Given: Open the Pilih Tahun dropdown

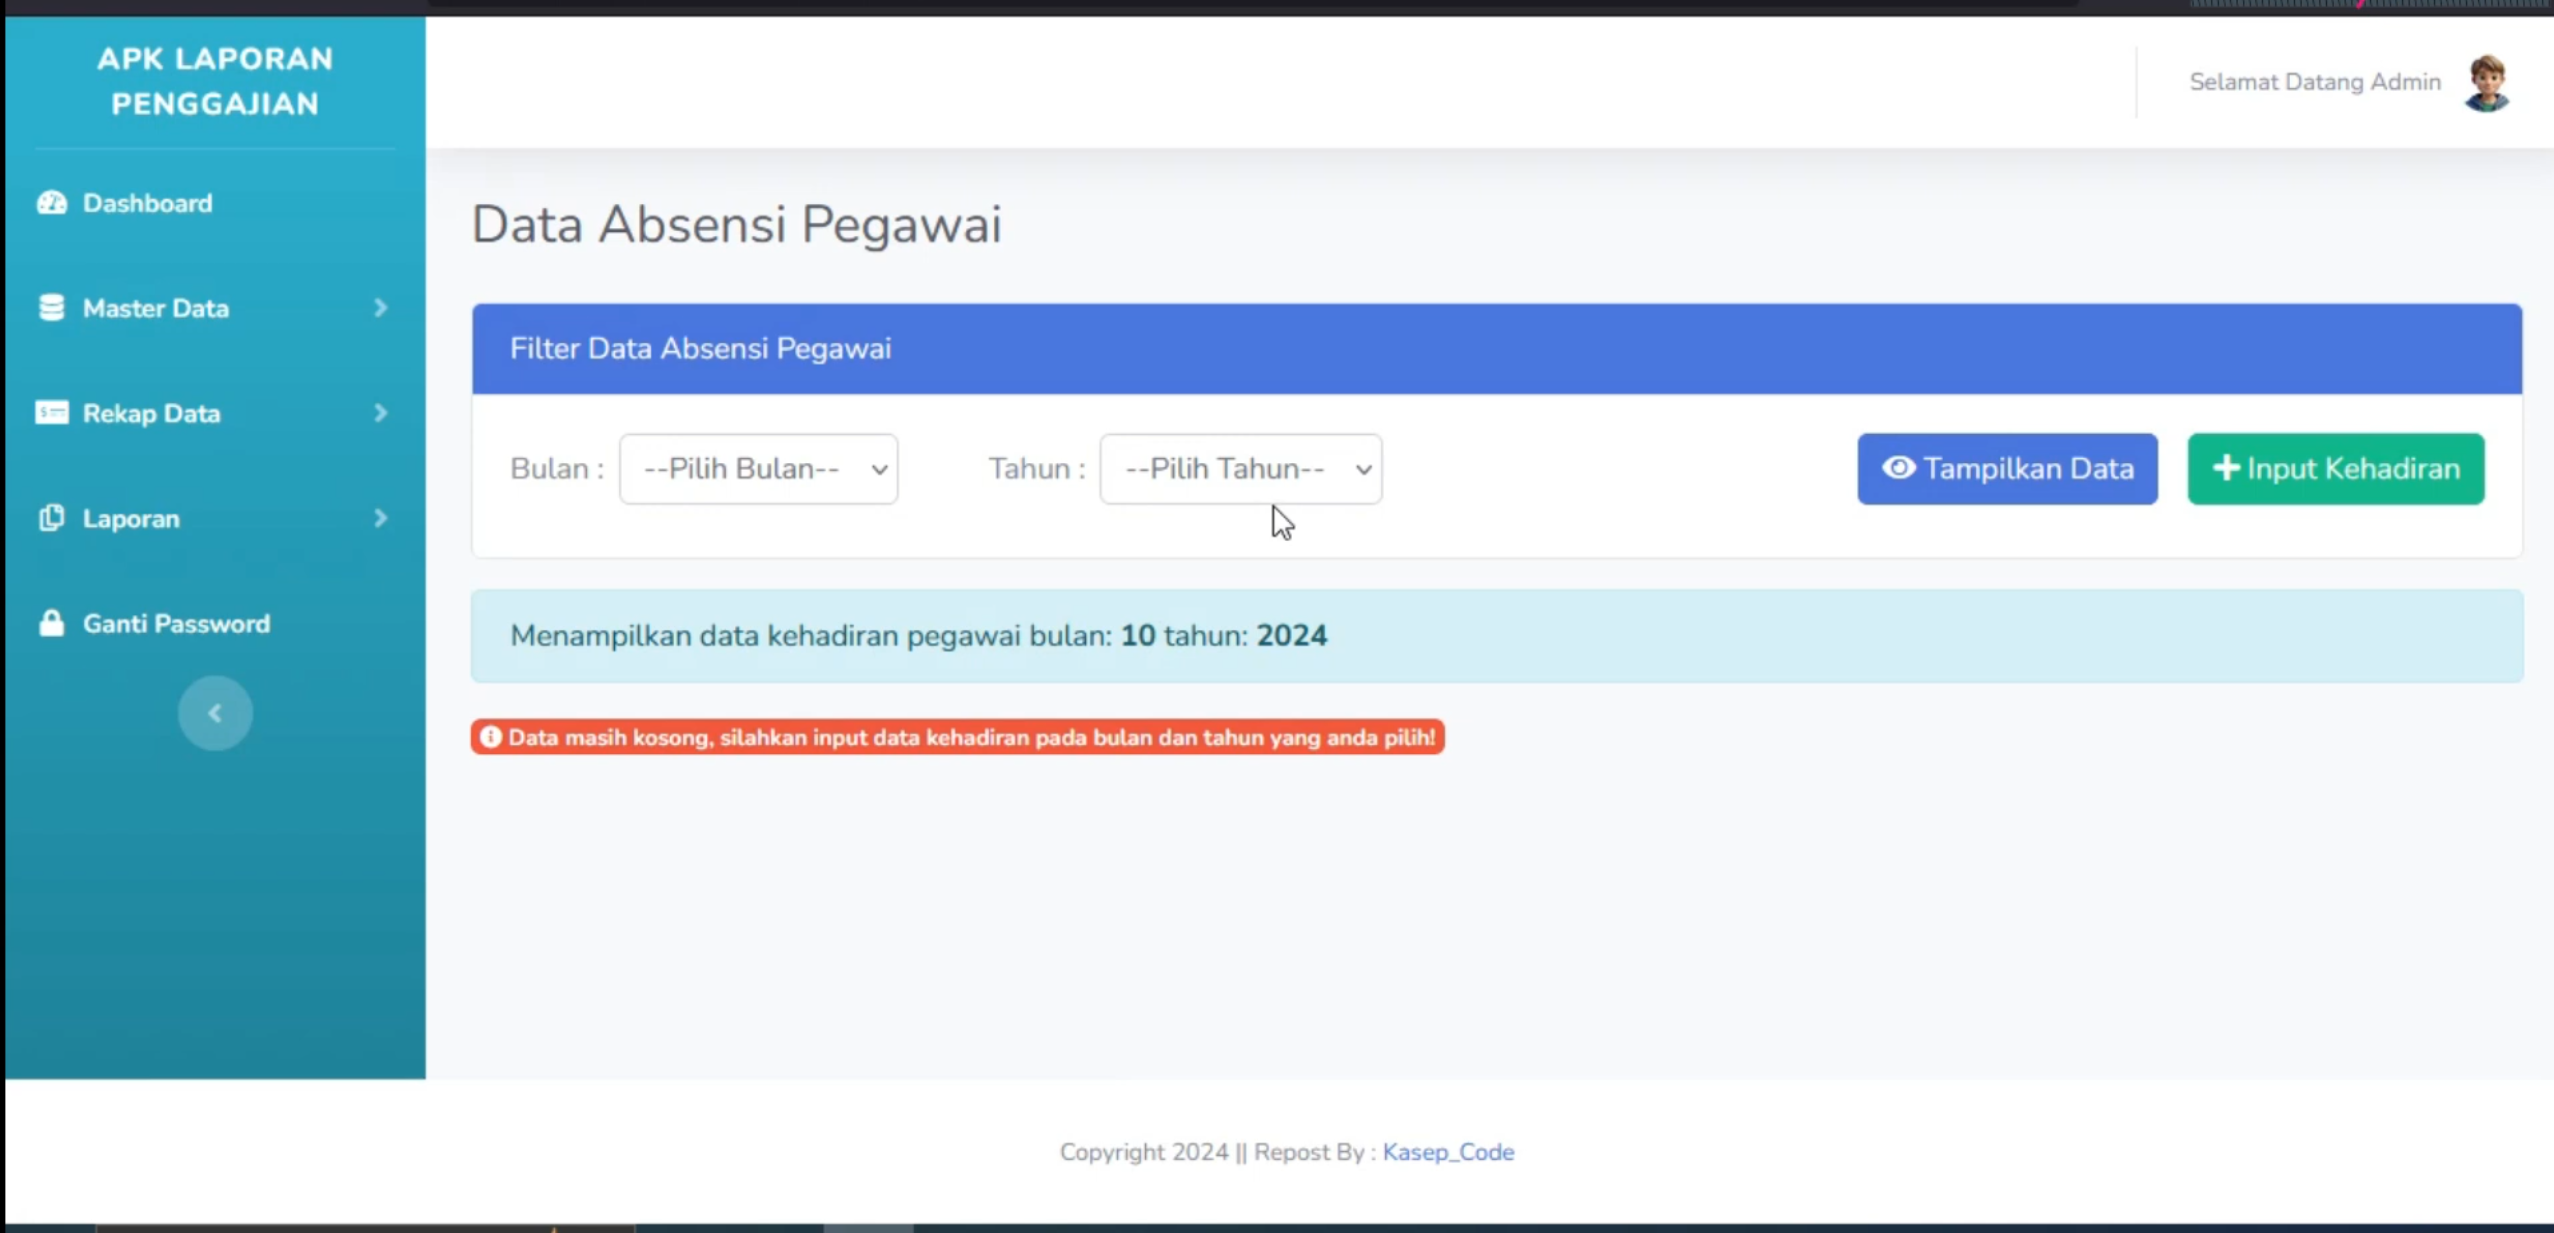Looking at the screenshot, I should click(x=1241, y=469).
